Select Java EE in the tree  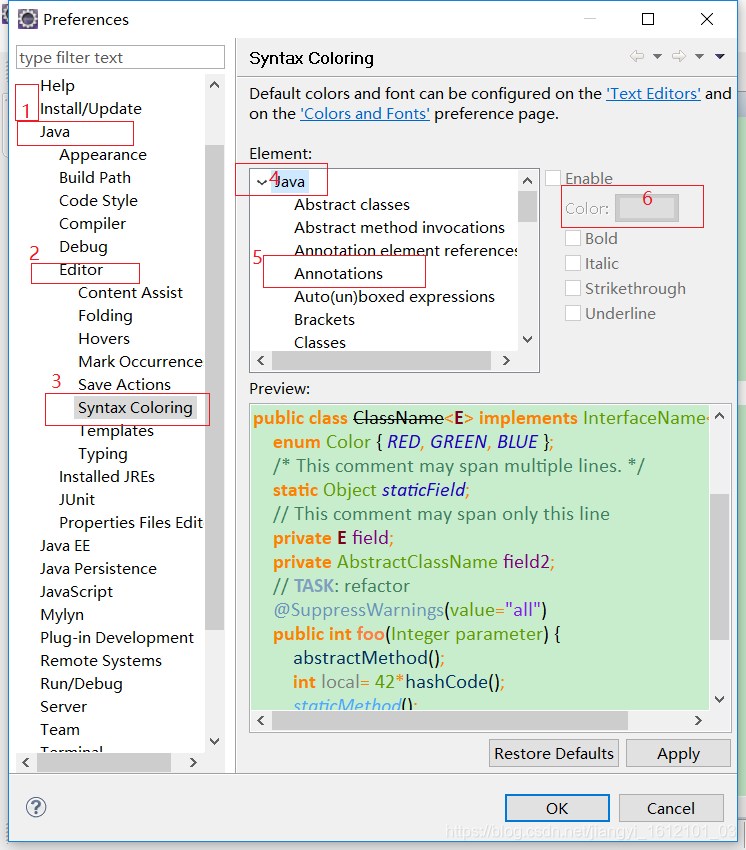tap(65, 545)
